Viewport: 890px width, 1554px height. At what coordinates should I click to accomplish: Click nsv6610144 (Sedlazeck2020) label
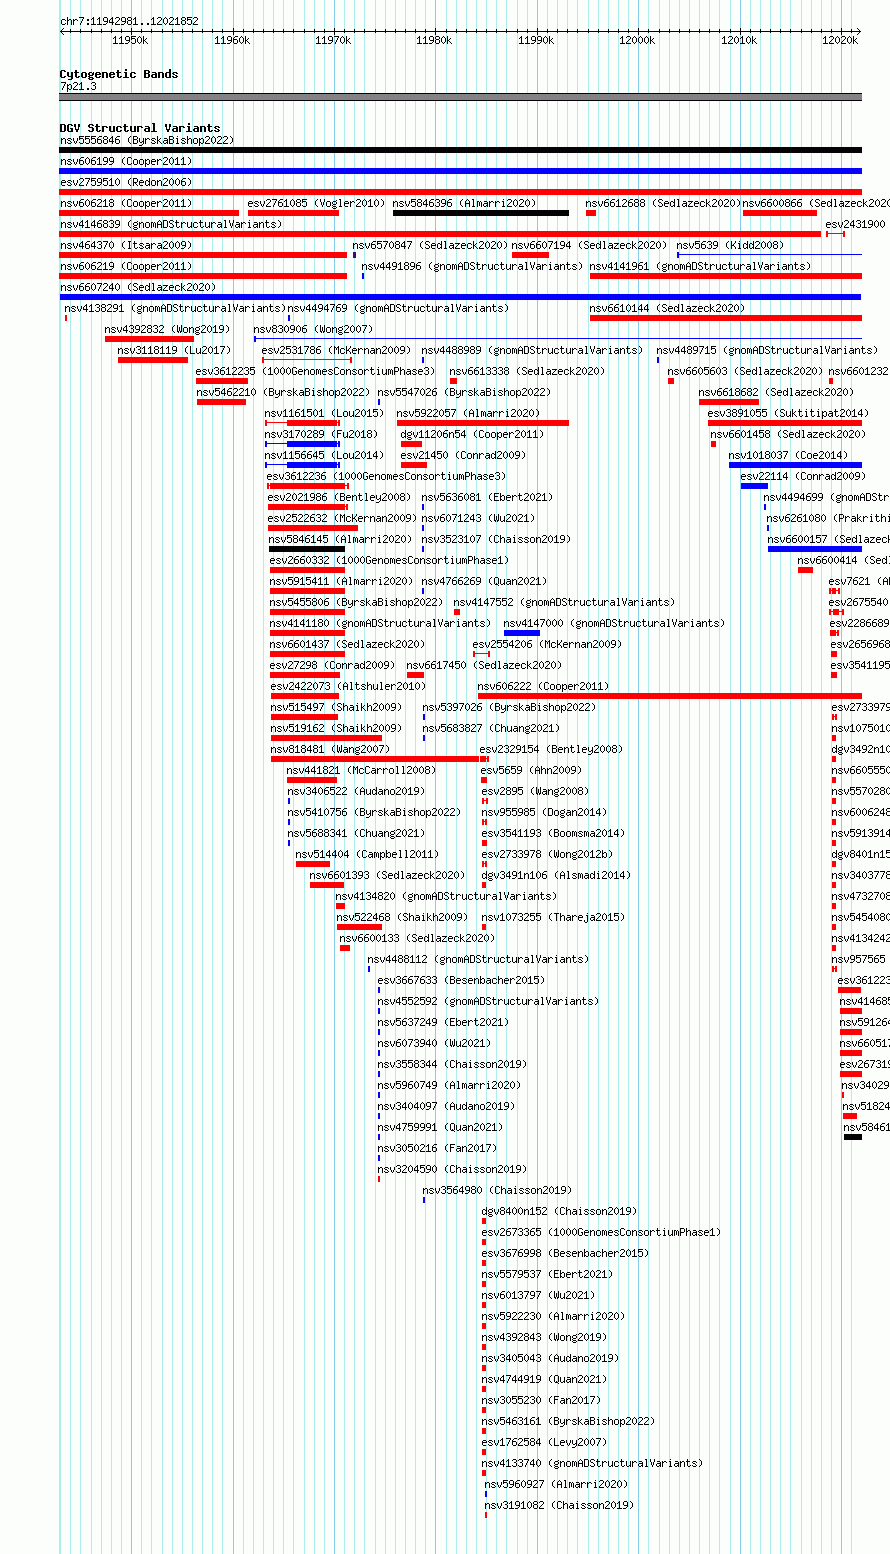click(667, 309)
